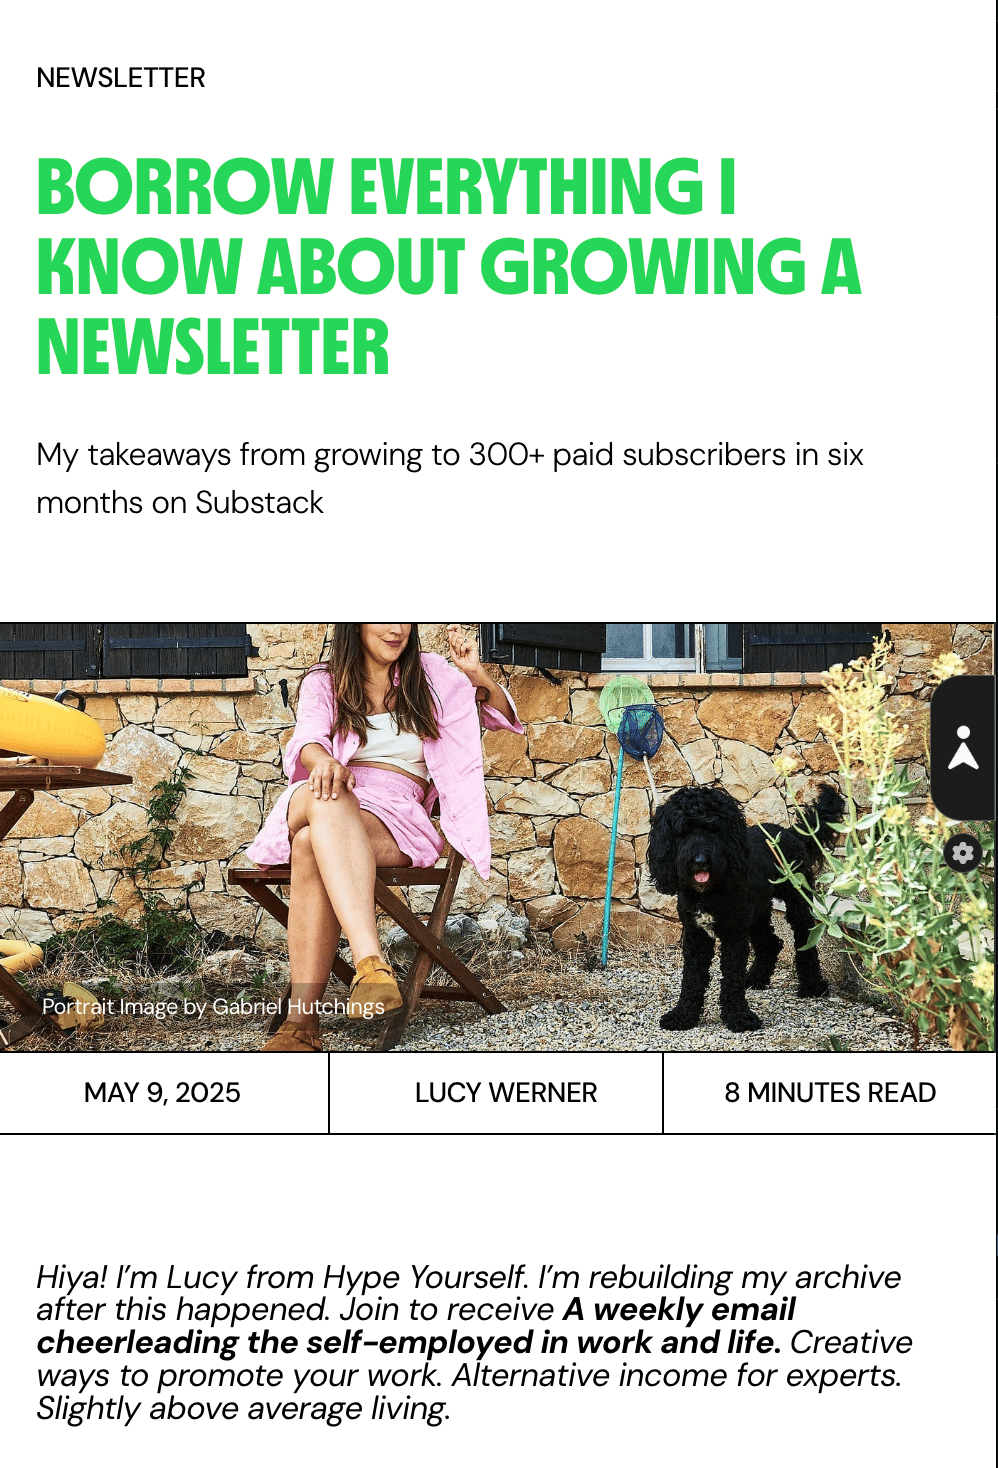Open the accessibility widget person icon
The image size is (998, 1468).
(963, 748)
